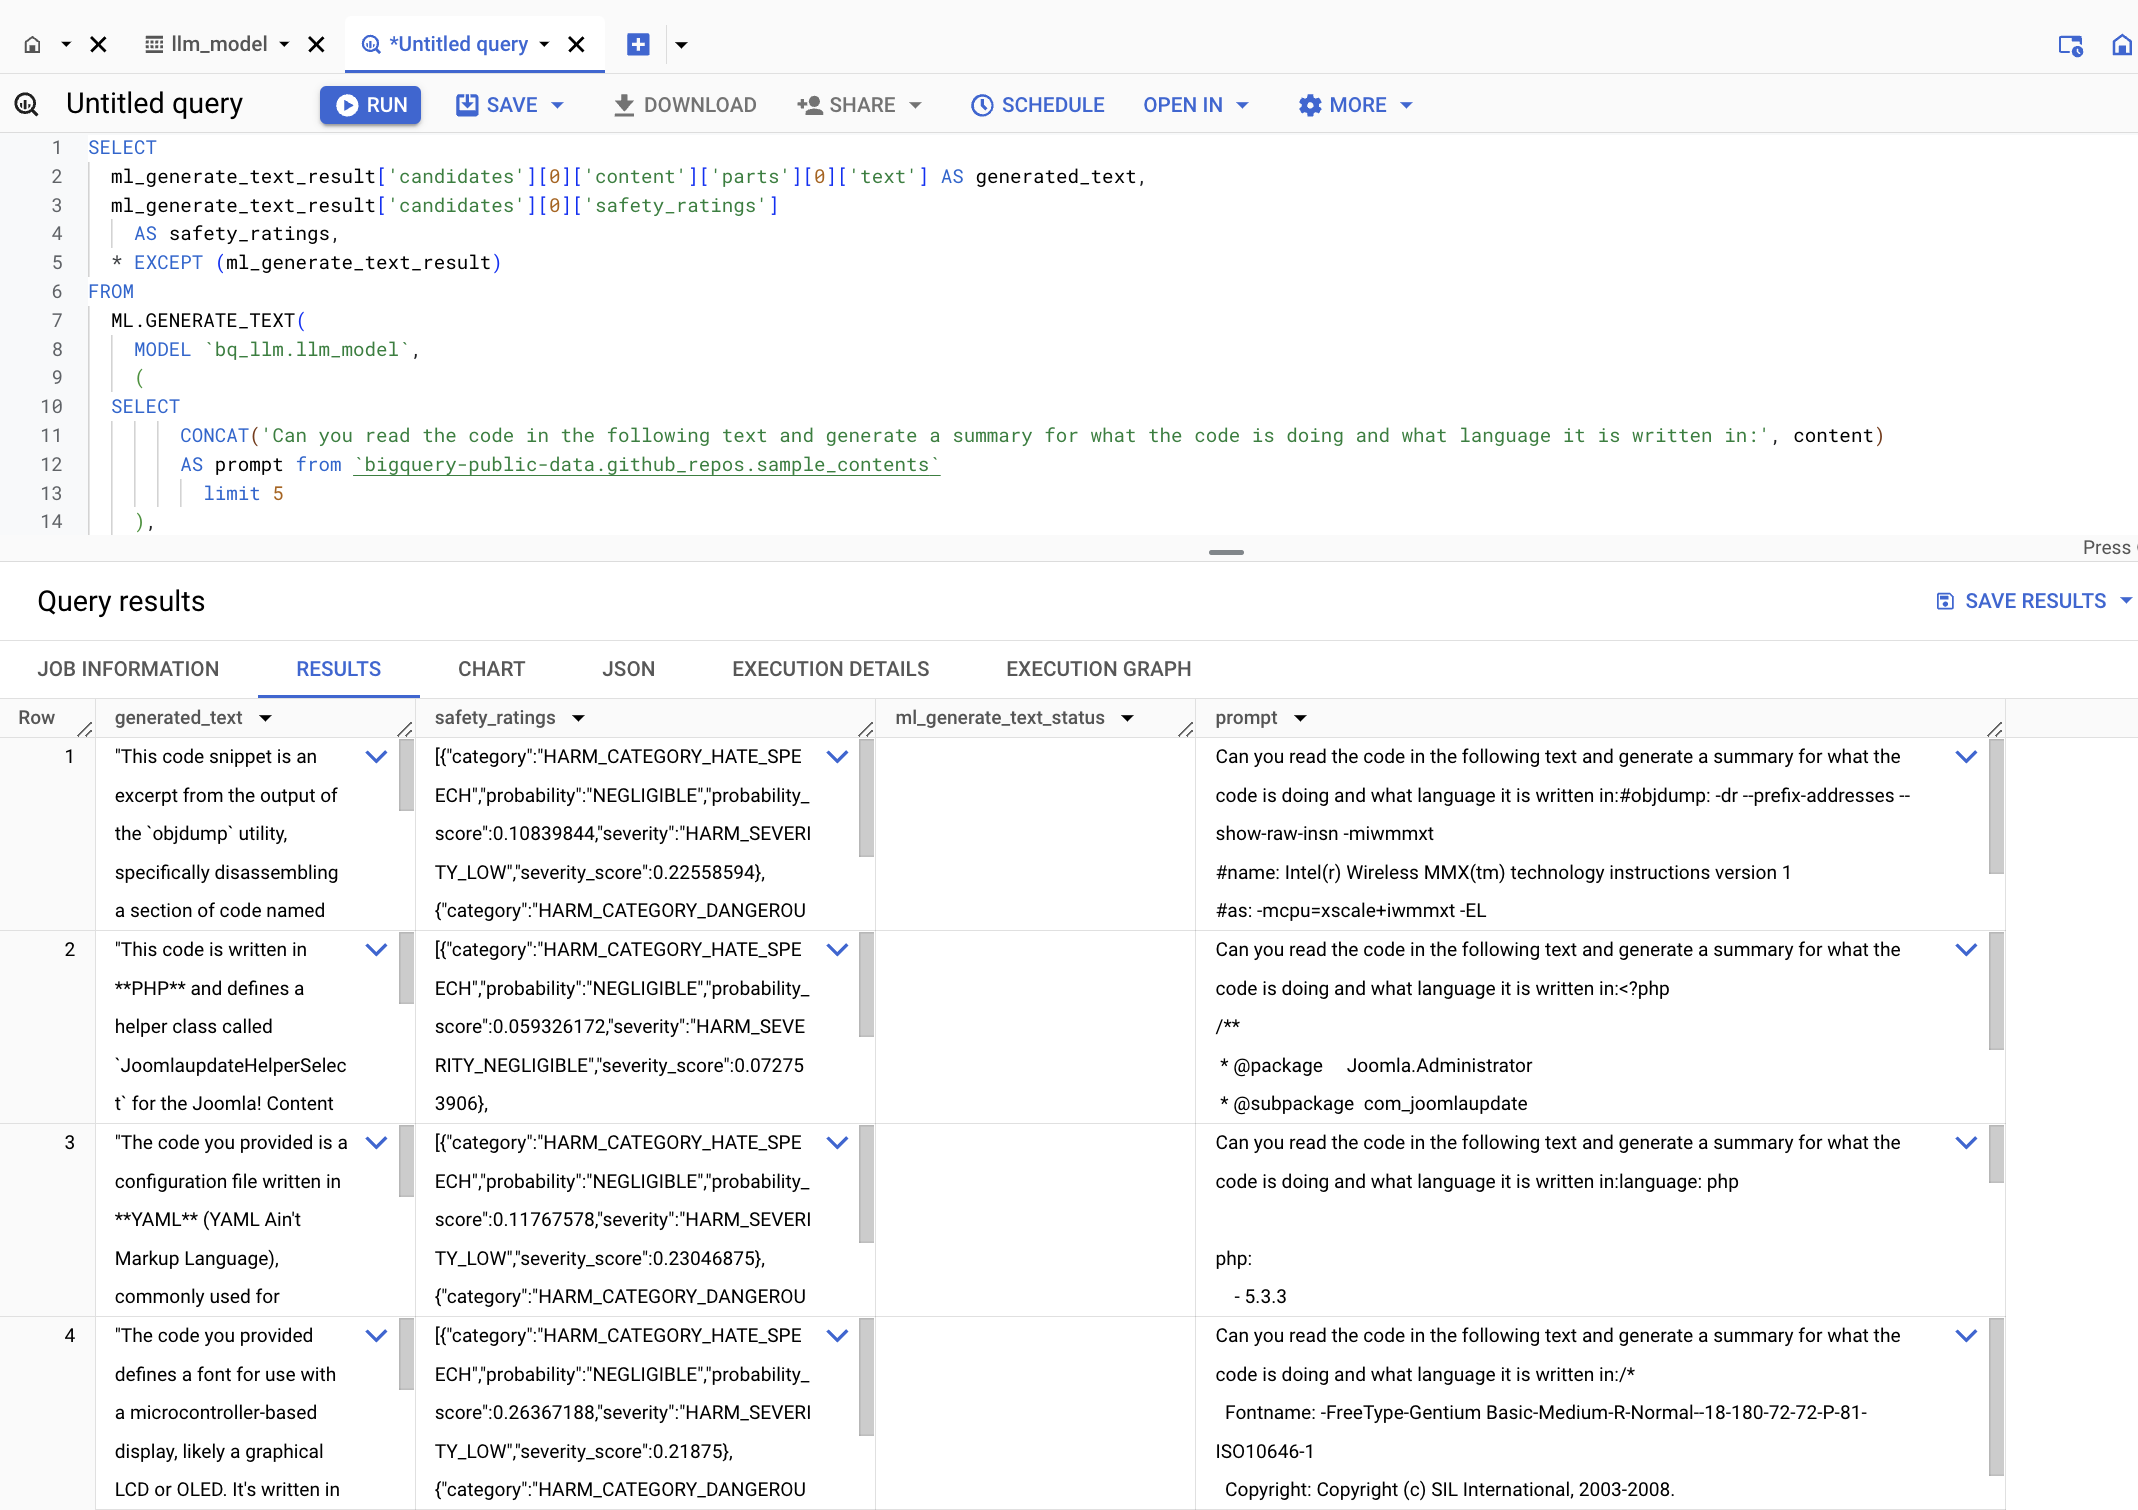Open the Job Information tab
This screenshot has width=2138, height=1510.
[128, 669]
